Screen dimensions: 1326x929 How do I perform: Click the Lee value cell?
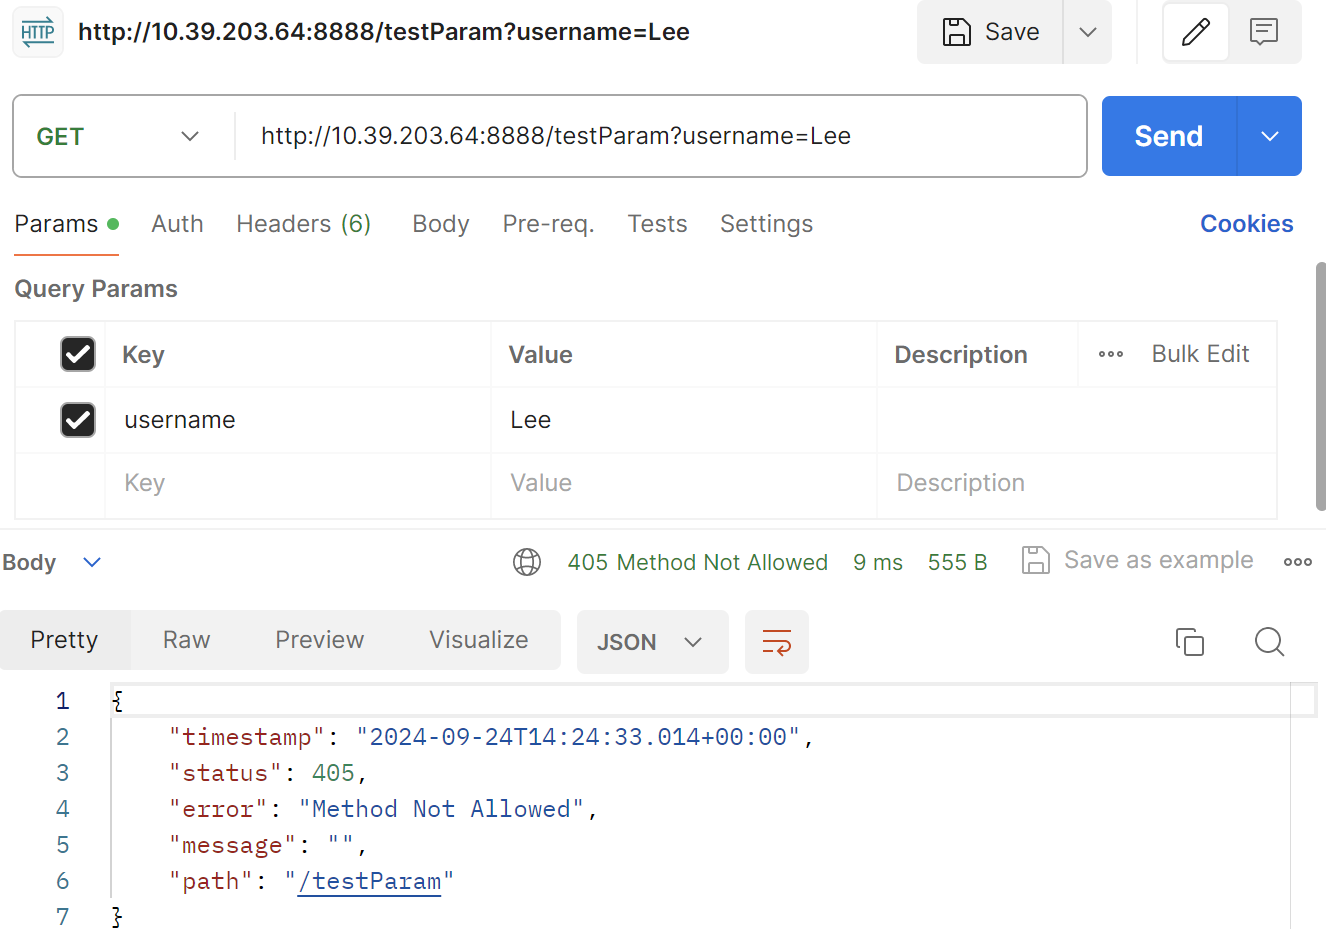click(x=684, y=420)
